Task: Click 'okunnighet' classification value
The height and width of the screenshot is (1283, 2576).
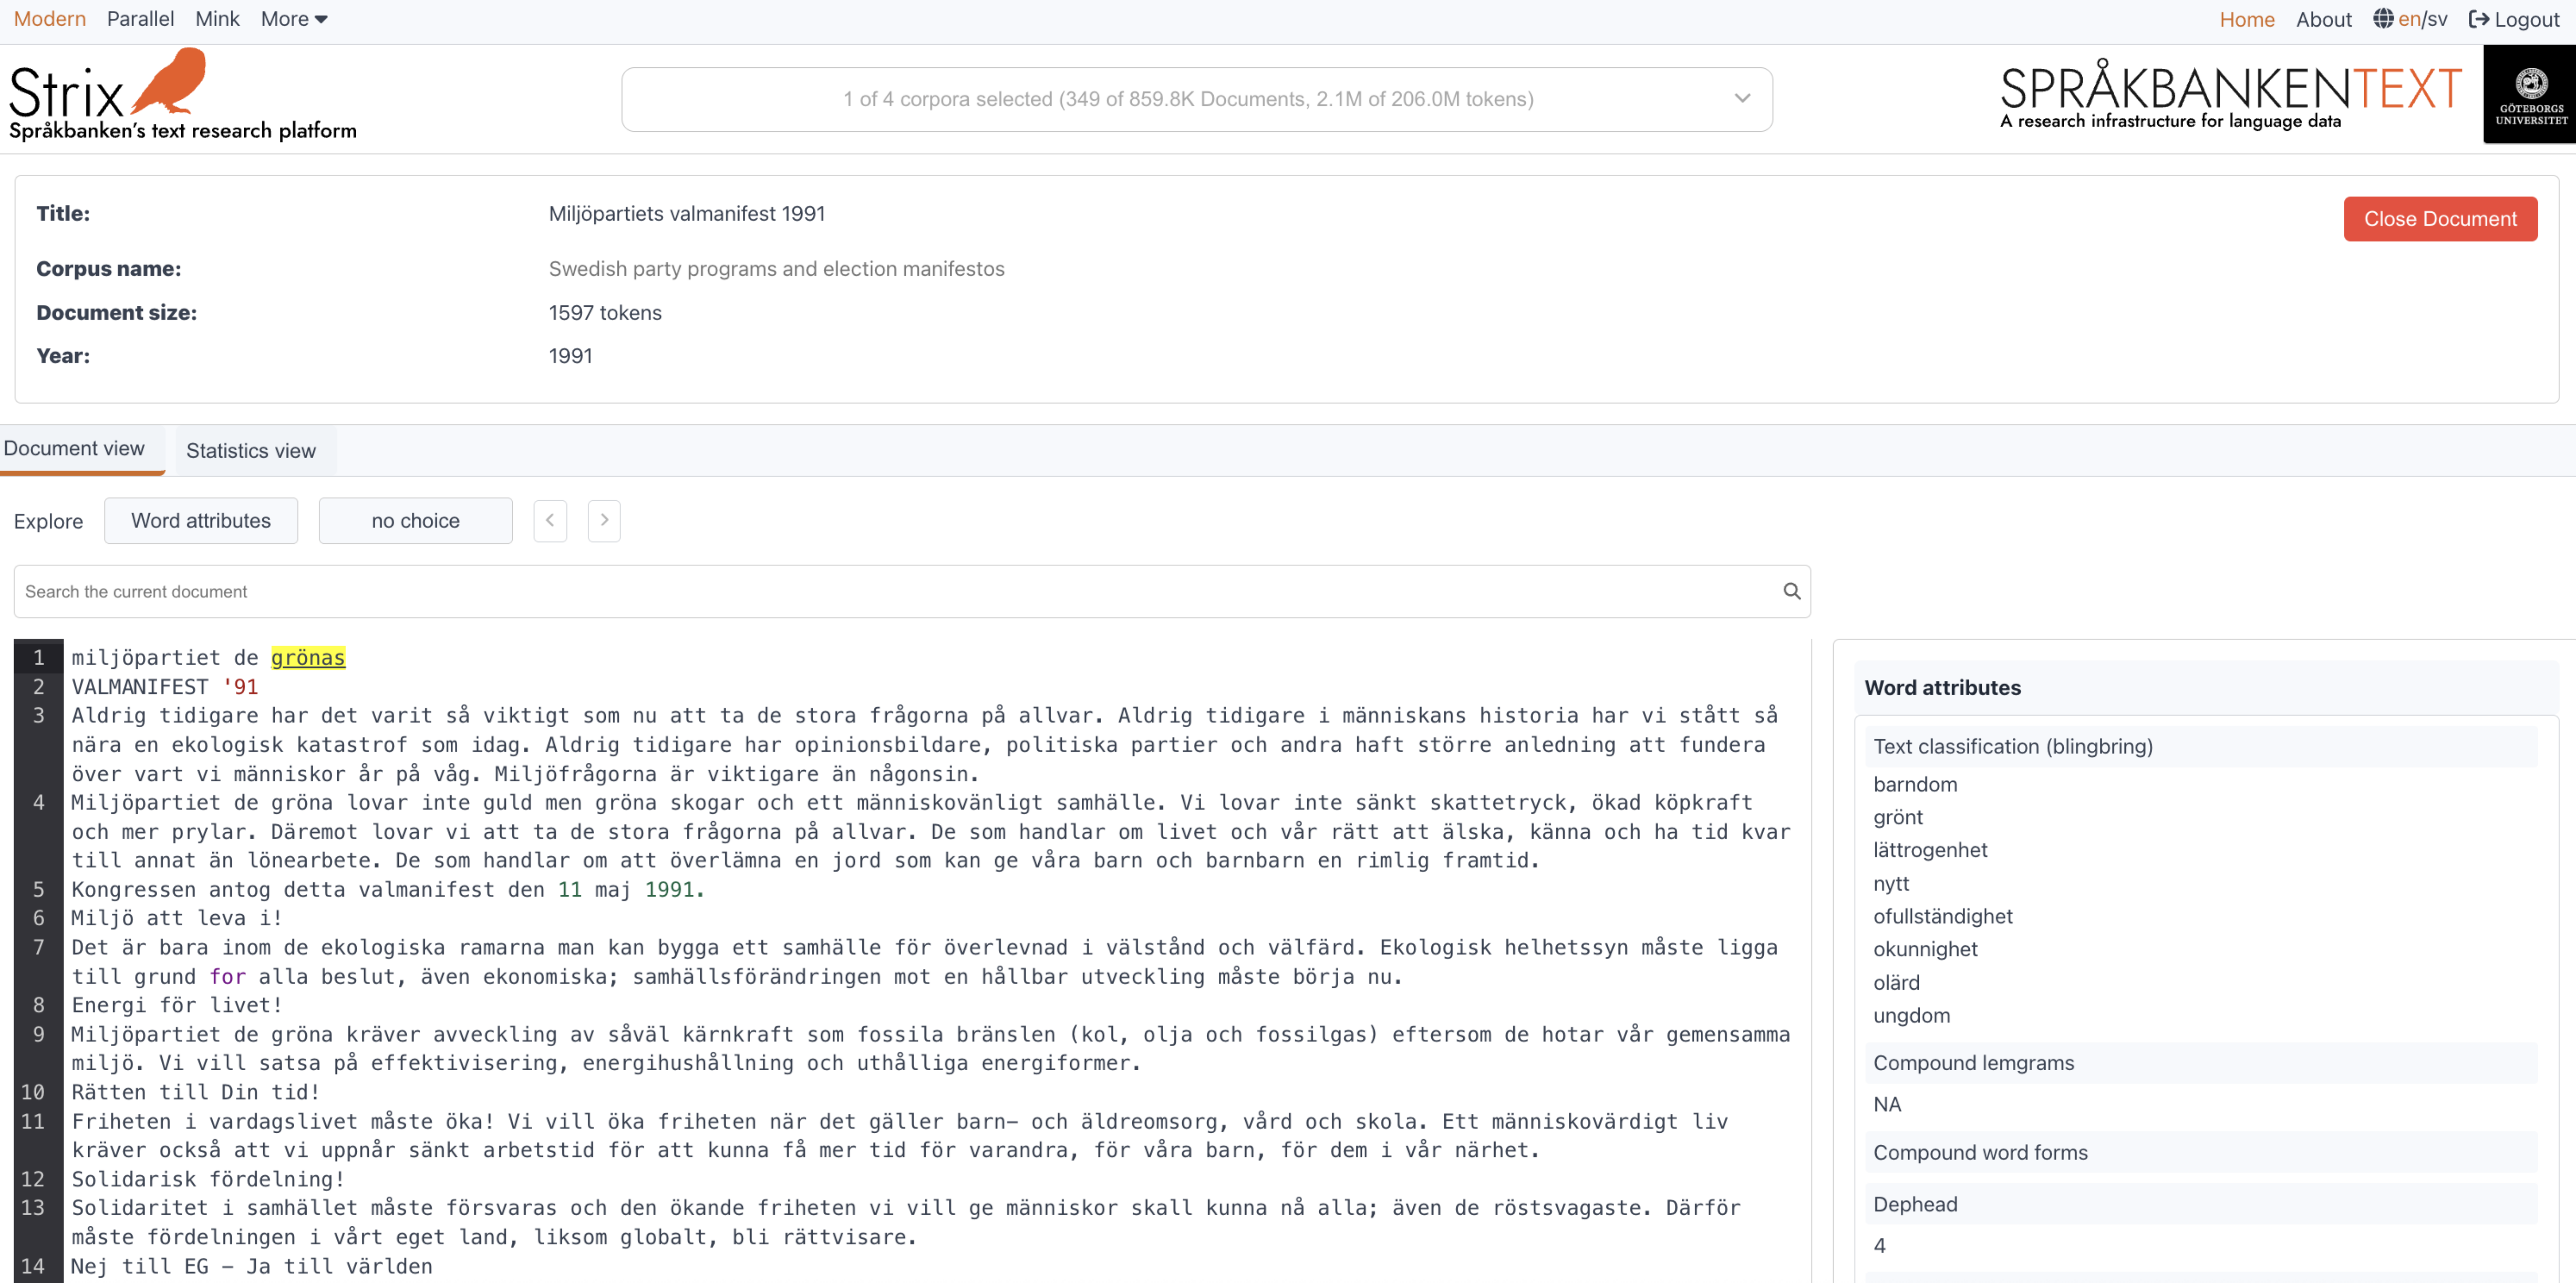Action: point(1925,949)
